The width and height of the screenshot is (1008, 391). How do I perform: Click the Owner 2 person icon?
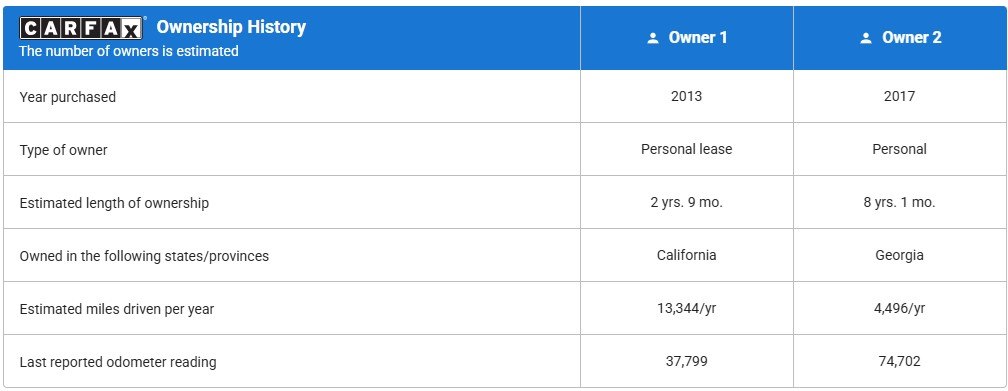click(x=866, y=38)
